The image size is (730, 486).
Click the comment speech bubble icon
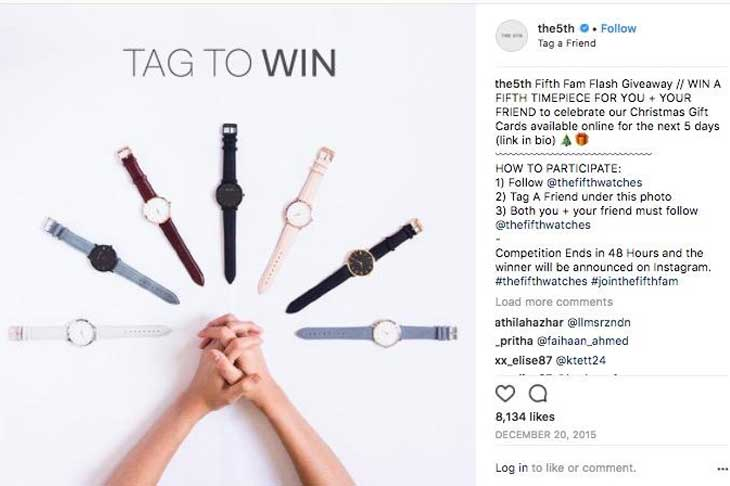point(538,394)
